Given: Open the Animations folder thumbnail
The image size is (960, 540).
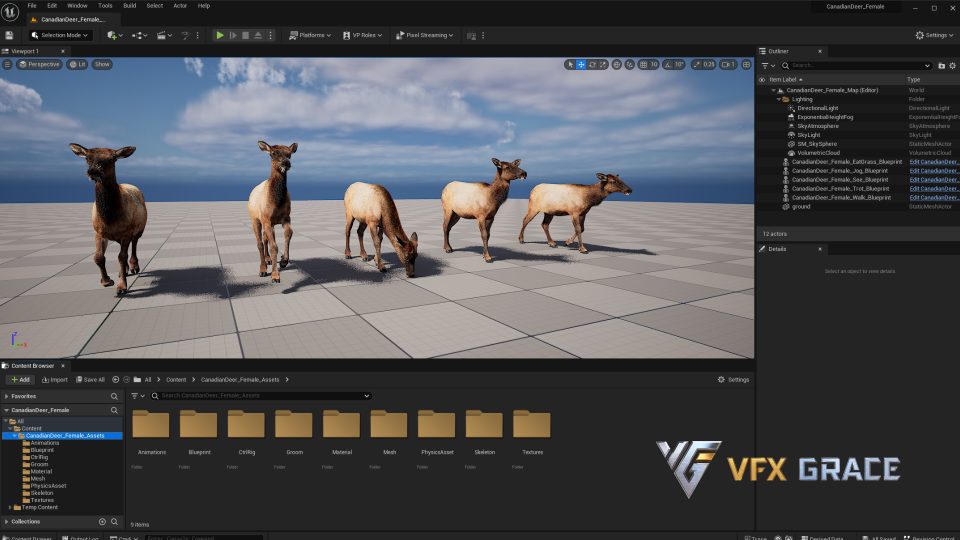Looking at the screenshot, I should (151, 425).
